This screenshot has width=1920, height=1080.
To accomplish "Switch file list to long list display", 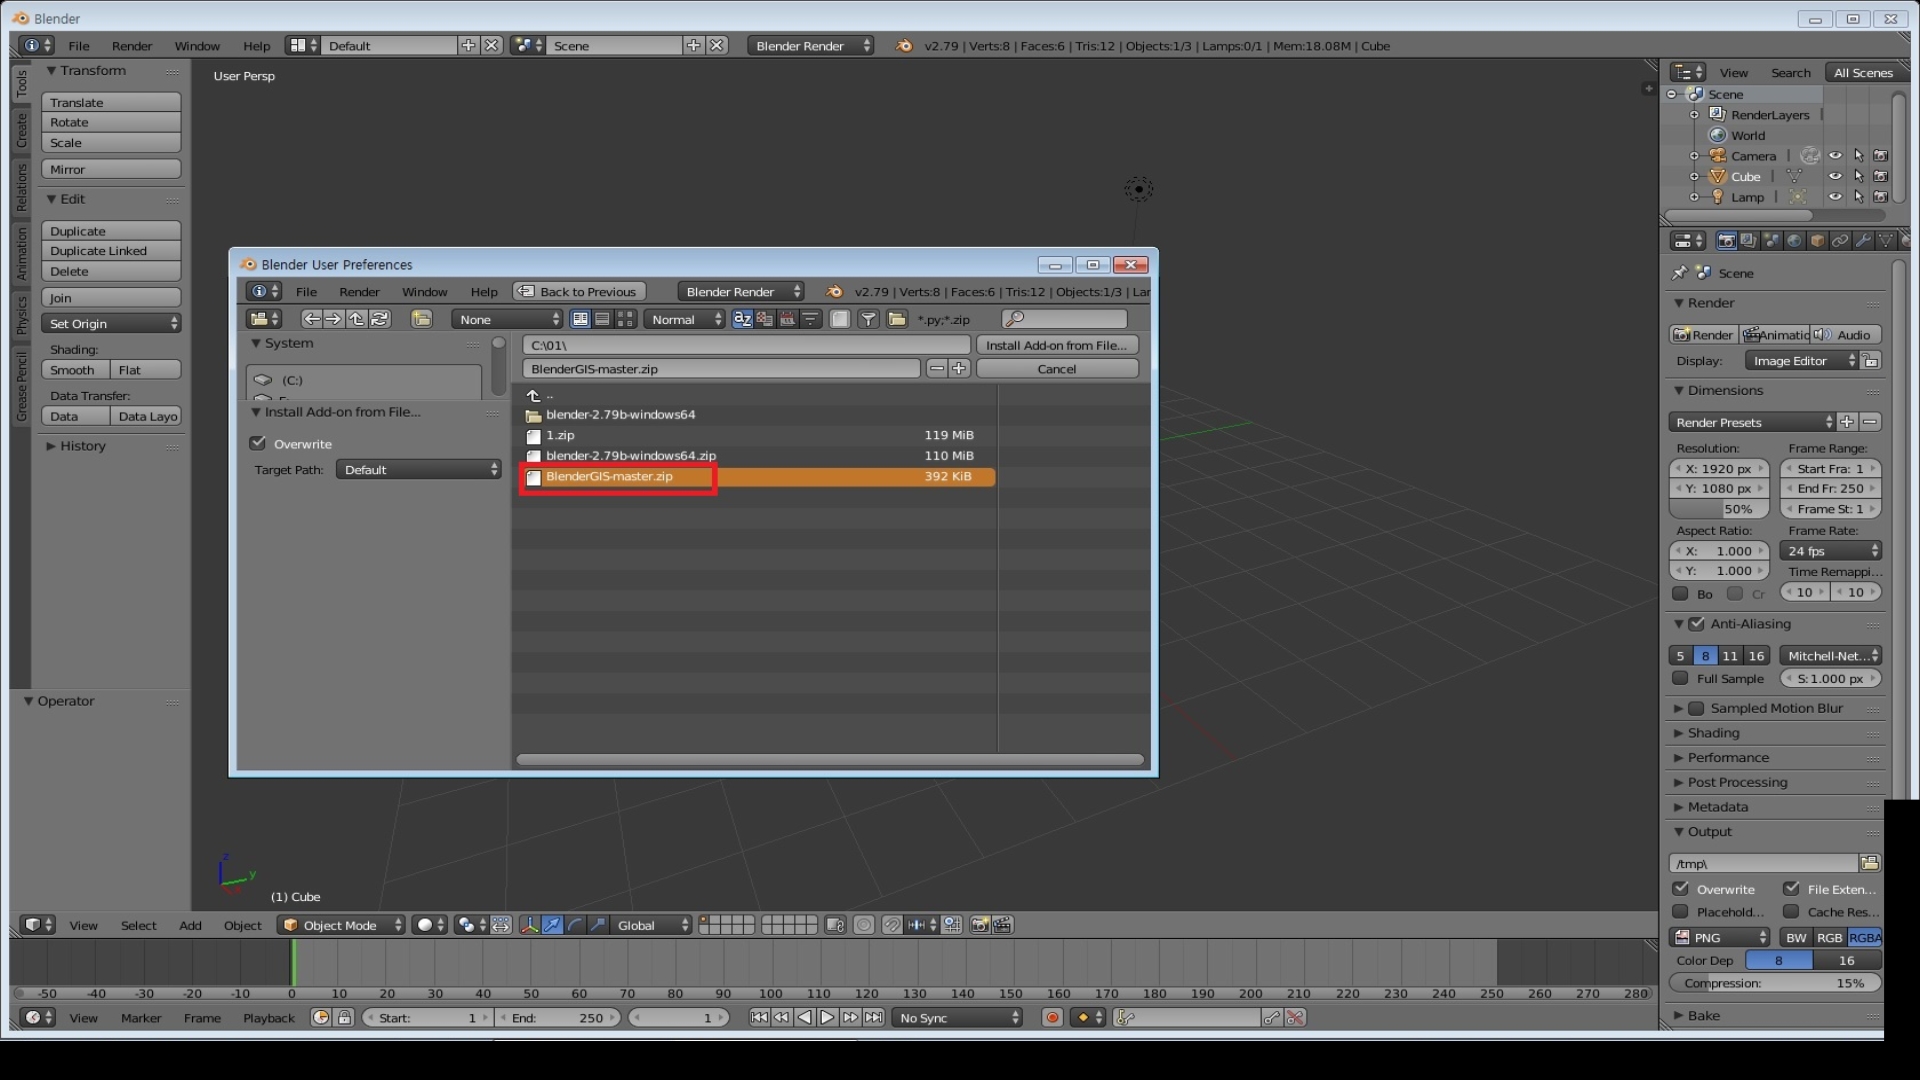I will [602, 319].
